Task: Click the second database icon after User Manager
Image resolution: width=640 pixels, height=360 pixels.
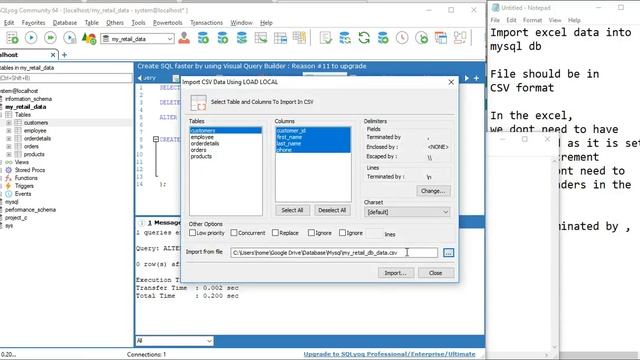Action: point(222,38)
